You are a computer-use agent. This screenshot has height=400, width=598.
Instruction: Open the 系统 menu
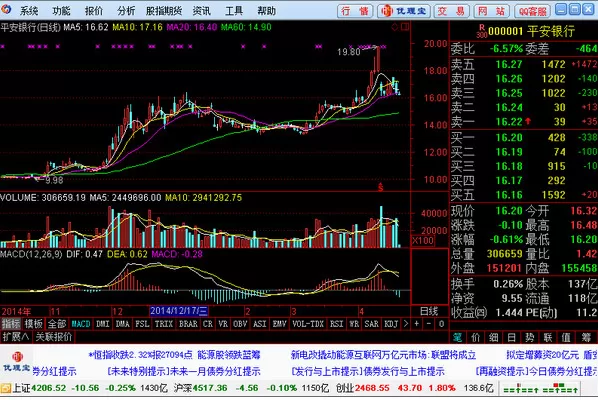29,11
